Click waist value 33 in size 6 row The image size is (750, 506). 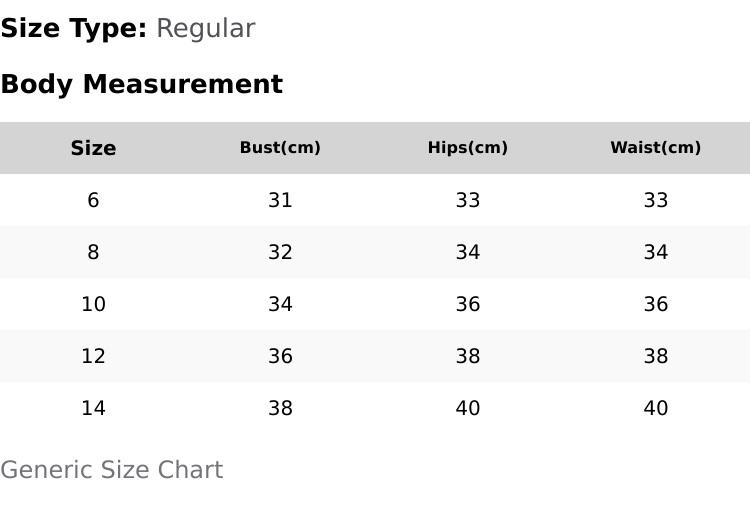pos(656,200)
